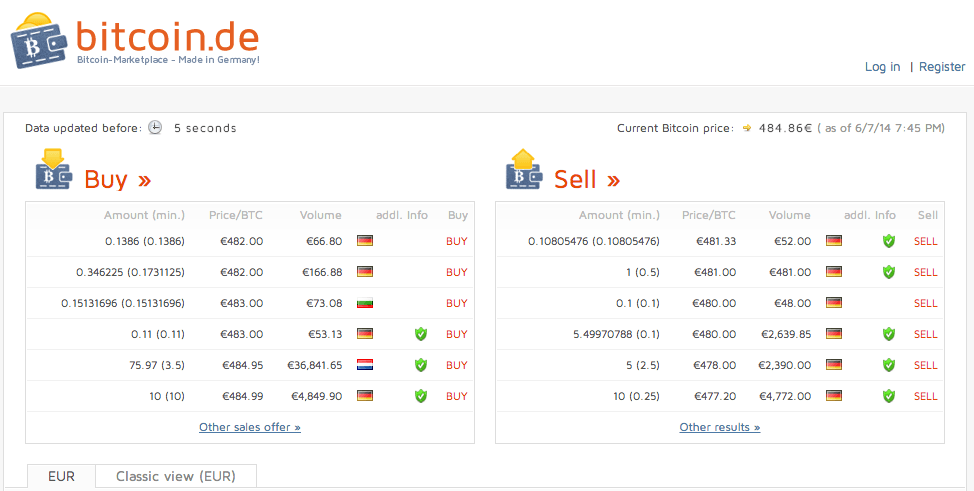The image size is (974, 491).
Task: Switch to Classic view (EUR) tab
Action: pos(176,477)
